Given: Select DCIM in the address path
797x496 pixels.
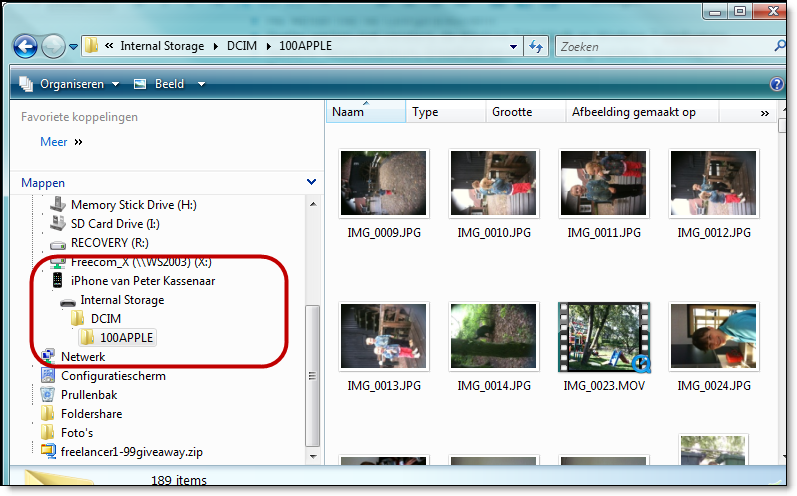Looking at the screenshot, I should 242,46.
